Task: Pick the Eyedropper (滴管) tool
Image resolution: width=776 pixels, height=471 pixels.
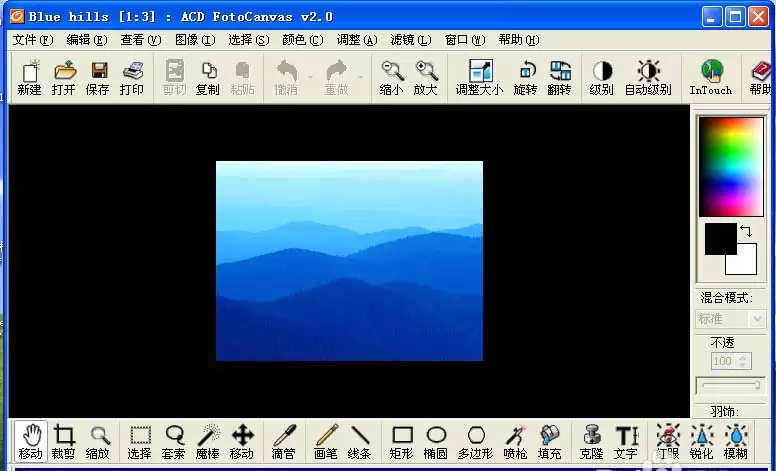Action: pyautogui.click(x=284, y=441)
